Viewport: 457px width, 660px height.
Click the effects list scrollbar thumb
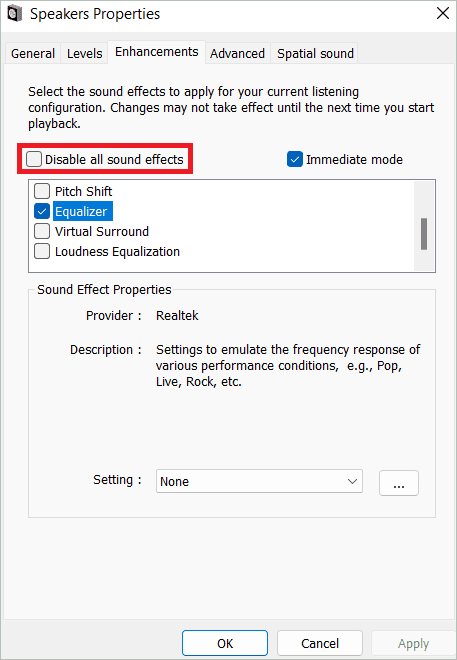424,234
